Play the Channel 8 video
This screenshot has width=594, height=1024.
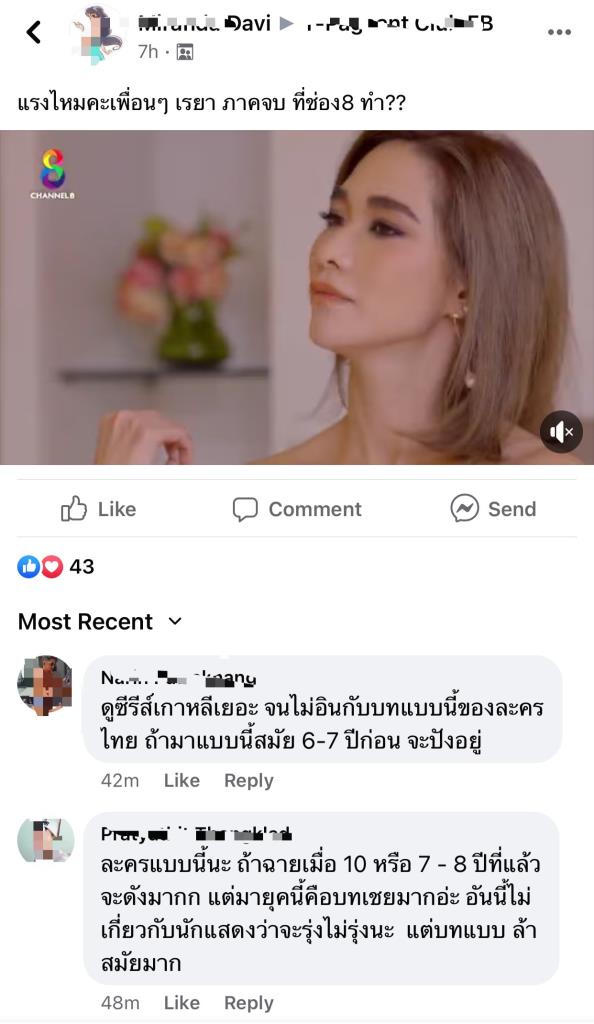[297, 298]
